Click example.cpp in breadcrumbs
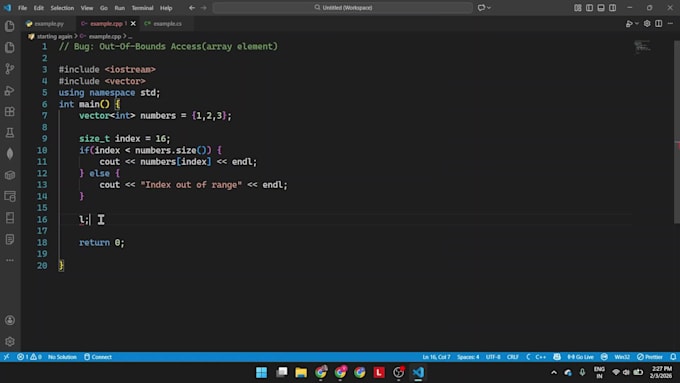This screenshot has height=383, width=680. (105, 36)
